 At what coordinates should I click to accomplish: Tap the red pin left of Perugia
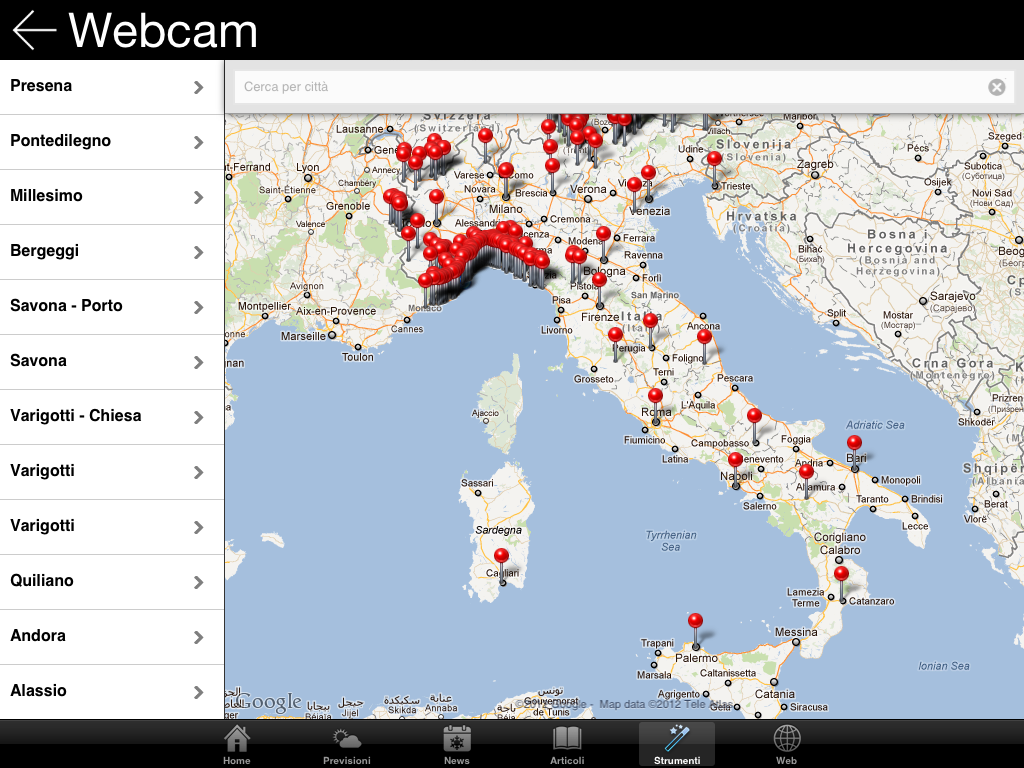click(x=615, y=334)
